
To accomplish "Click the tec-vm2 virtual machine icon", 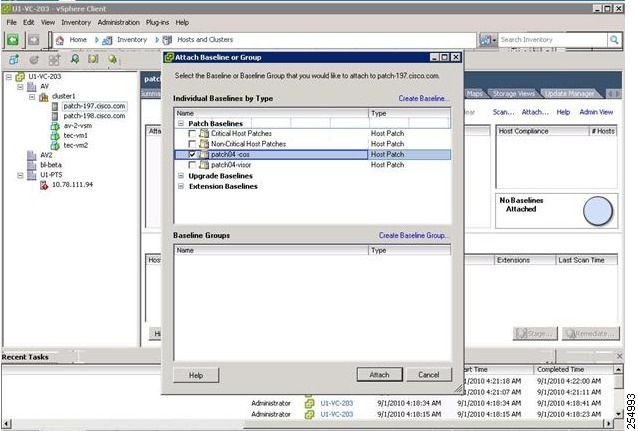I will pos(55,145).
